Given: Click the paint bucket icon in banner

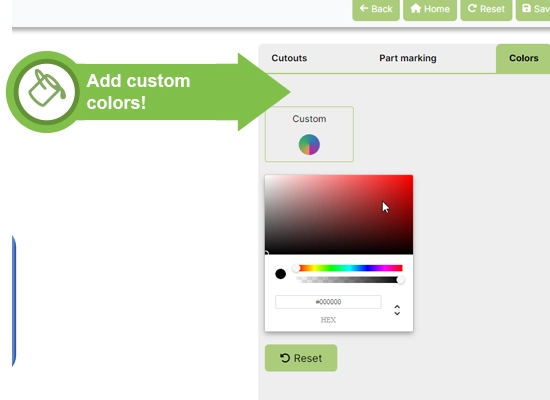Looking at the screenshot, I should [47, 88].
